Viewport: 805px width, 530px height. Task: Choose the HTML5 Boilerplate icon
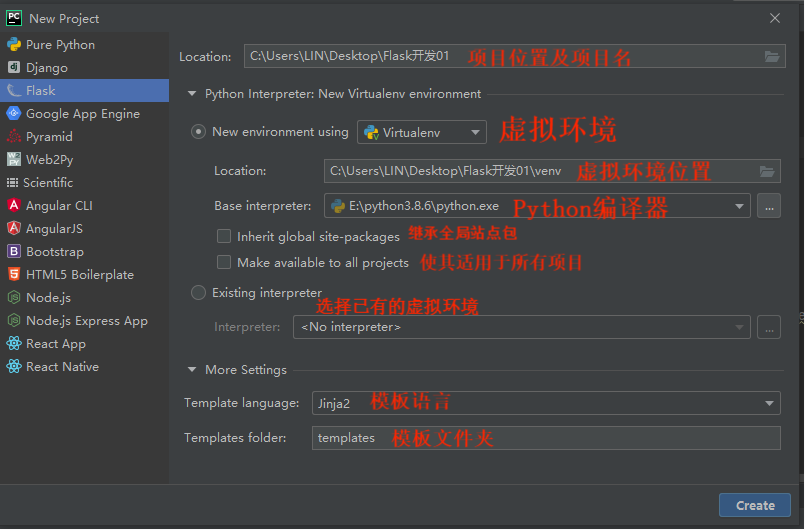(x=14, y=275)
